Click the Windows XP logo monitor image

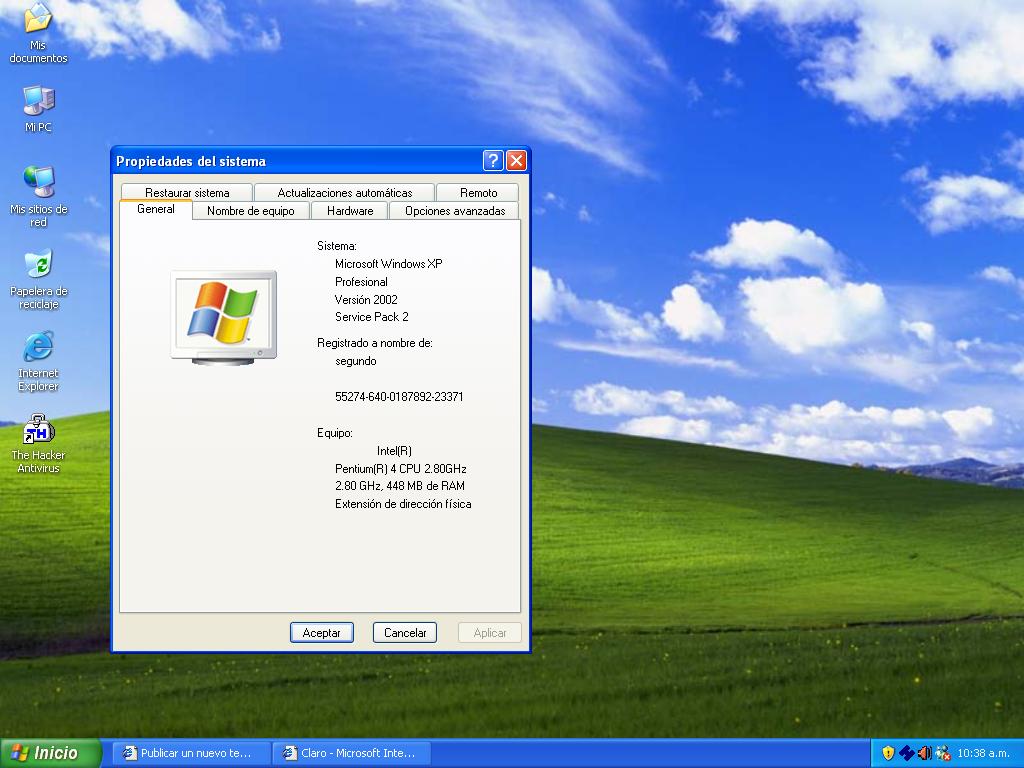223,317
